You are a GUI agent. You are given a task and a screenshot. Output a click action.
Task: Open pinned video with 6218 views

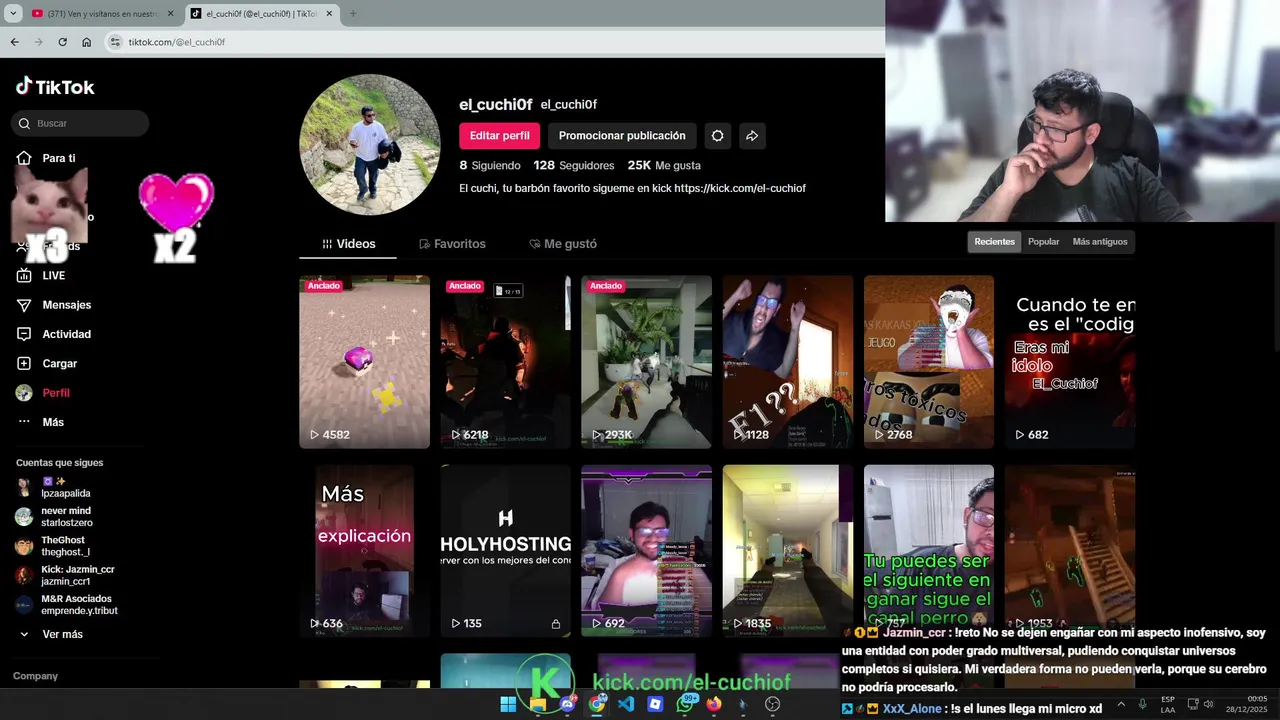505,362
